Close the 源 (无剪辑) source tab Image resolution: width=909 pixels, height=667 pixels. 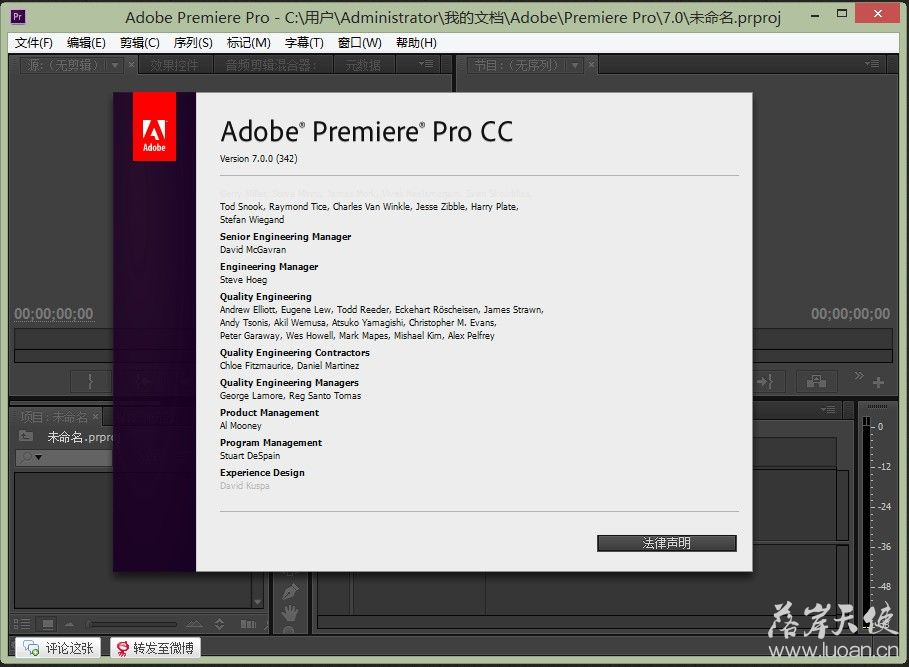(132, 64)
